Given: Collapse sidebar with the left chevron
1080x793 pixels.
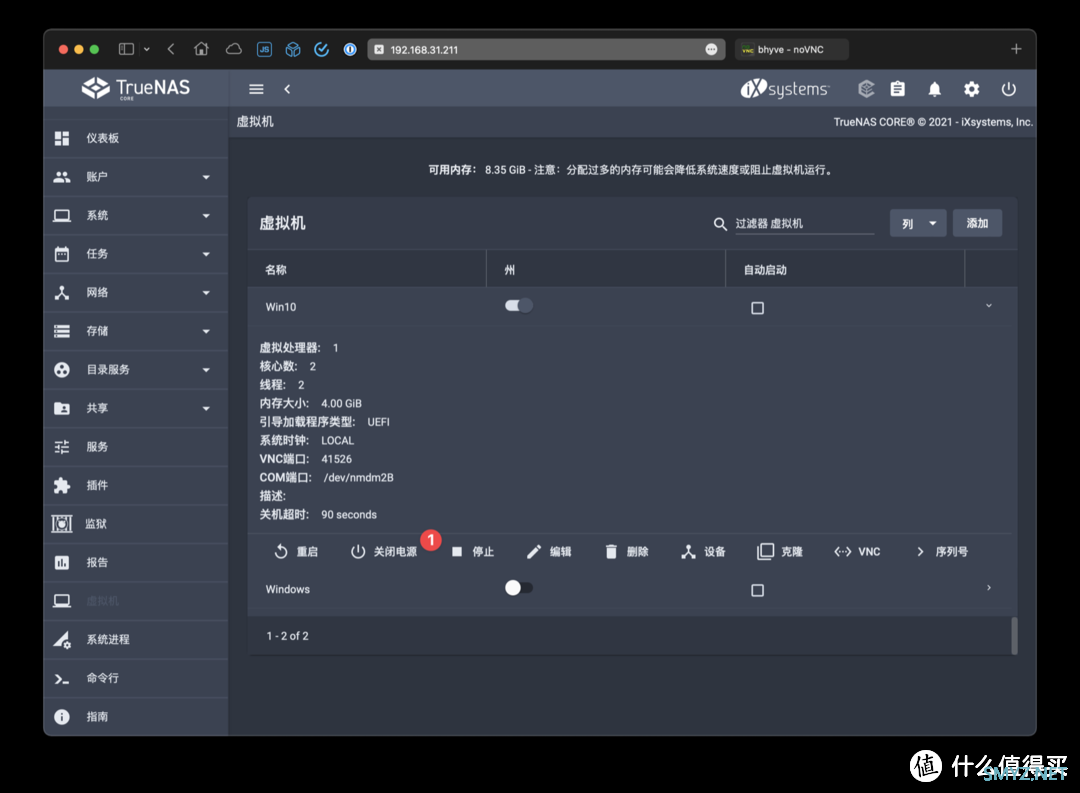Looking at the screenshot, I should [x=287, y=89].
